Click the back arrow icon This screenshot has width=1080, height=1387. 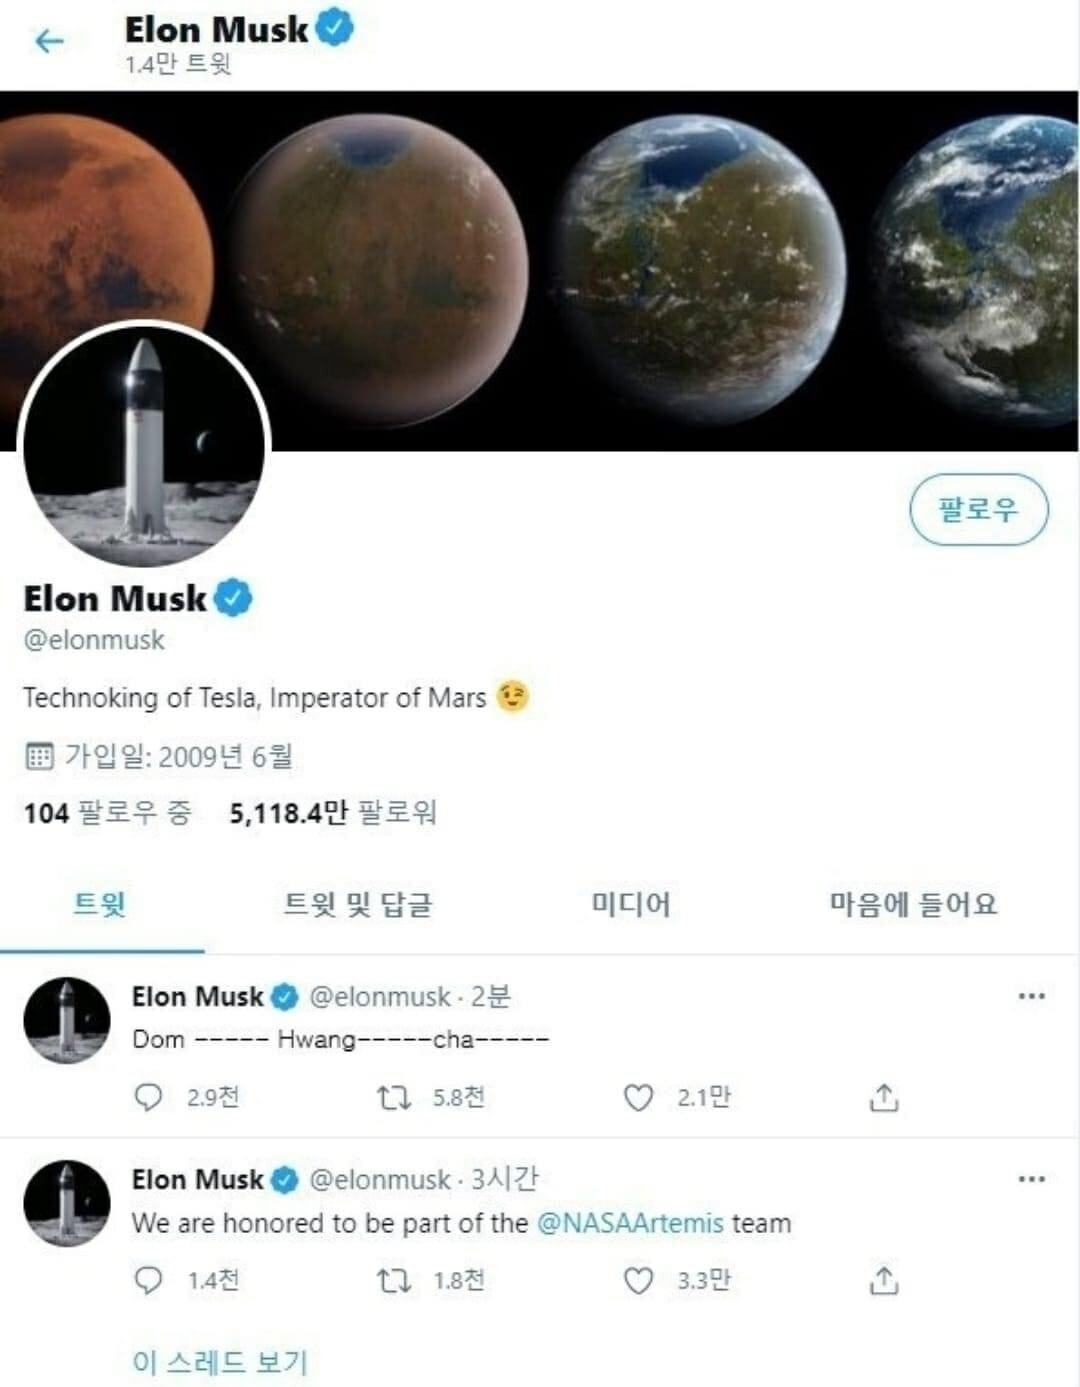(x=48, y=41)
